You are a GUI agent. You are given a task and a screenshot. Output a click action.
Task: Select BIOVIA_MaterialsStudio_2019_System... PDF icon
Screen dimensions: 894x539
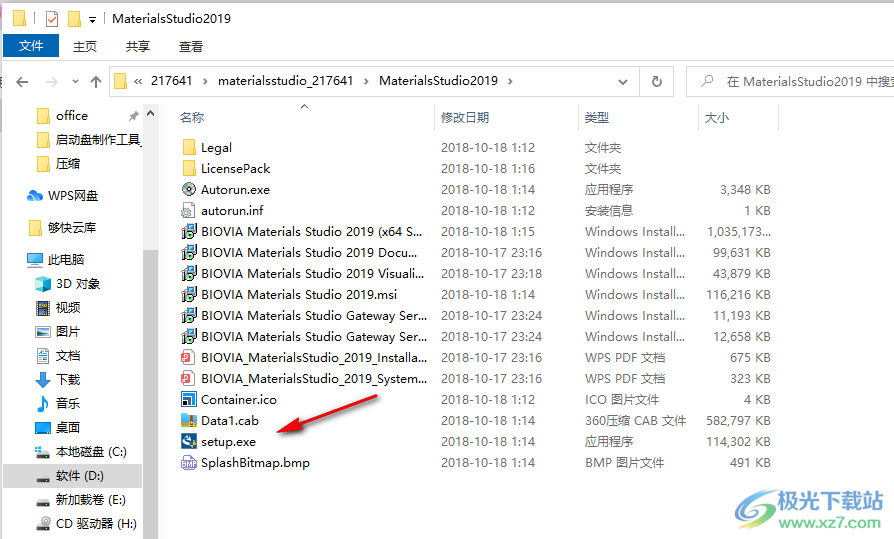click(188, 379)
